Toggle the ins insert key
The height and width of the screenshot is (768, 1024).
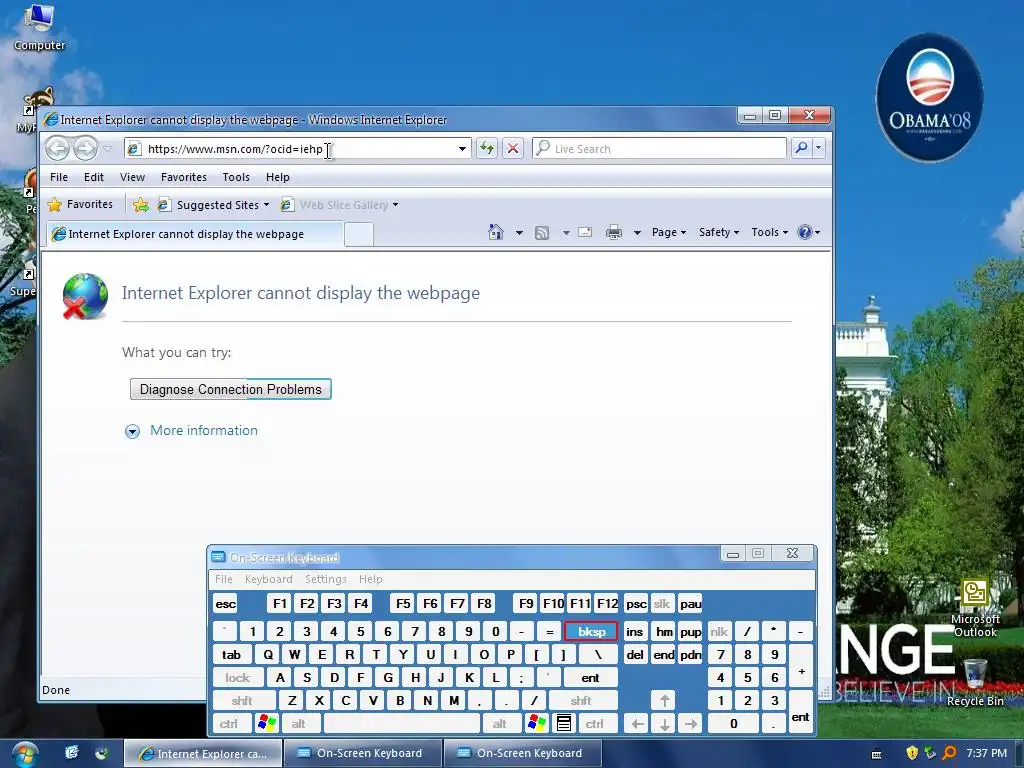coord(634,632)
